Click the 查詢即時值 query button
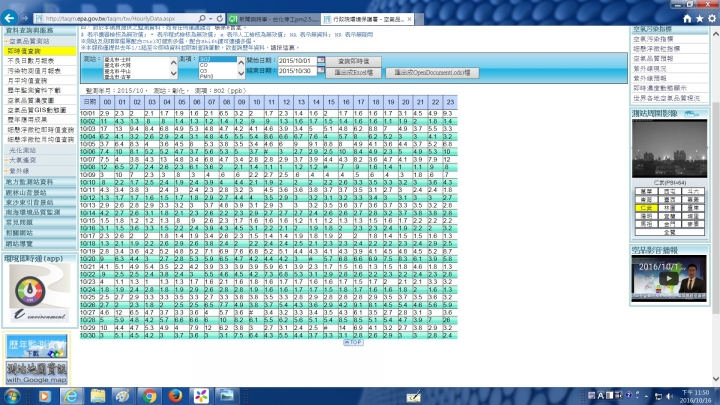Image resolution: width=720 pixels, height=405 pixels. coord(353,61)
